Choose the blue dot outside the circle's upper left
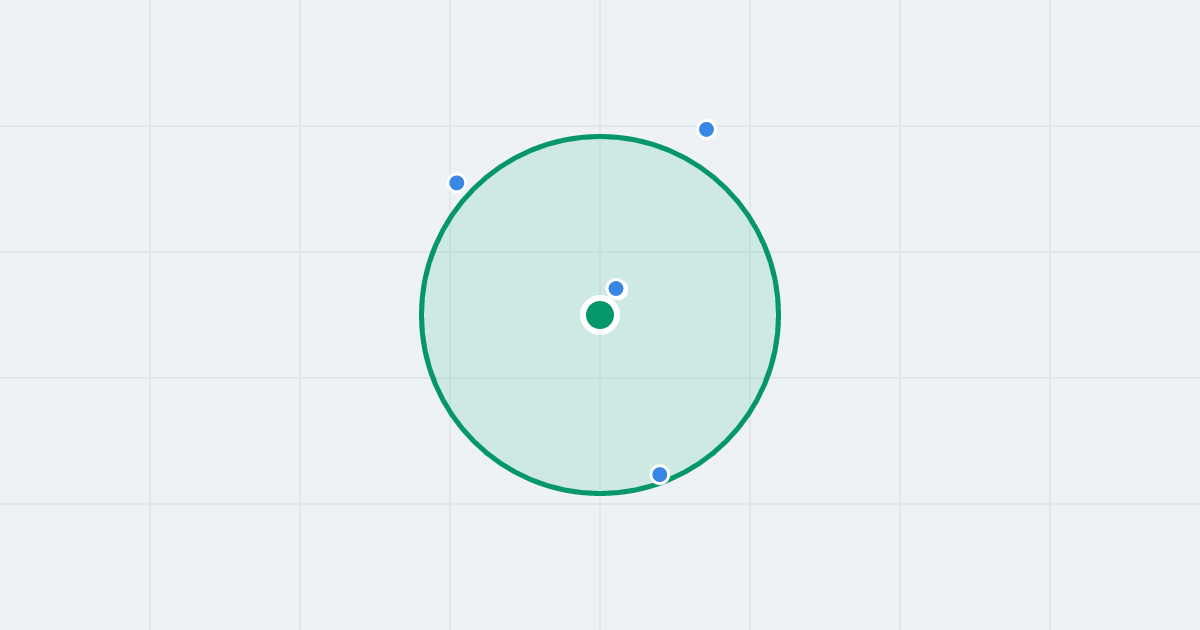This screenshot has width=1200, height=630. pos(457,183)
